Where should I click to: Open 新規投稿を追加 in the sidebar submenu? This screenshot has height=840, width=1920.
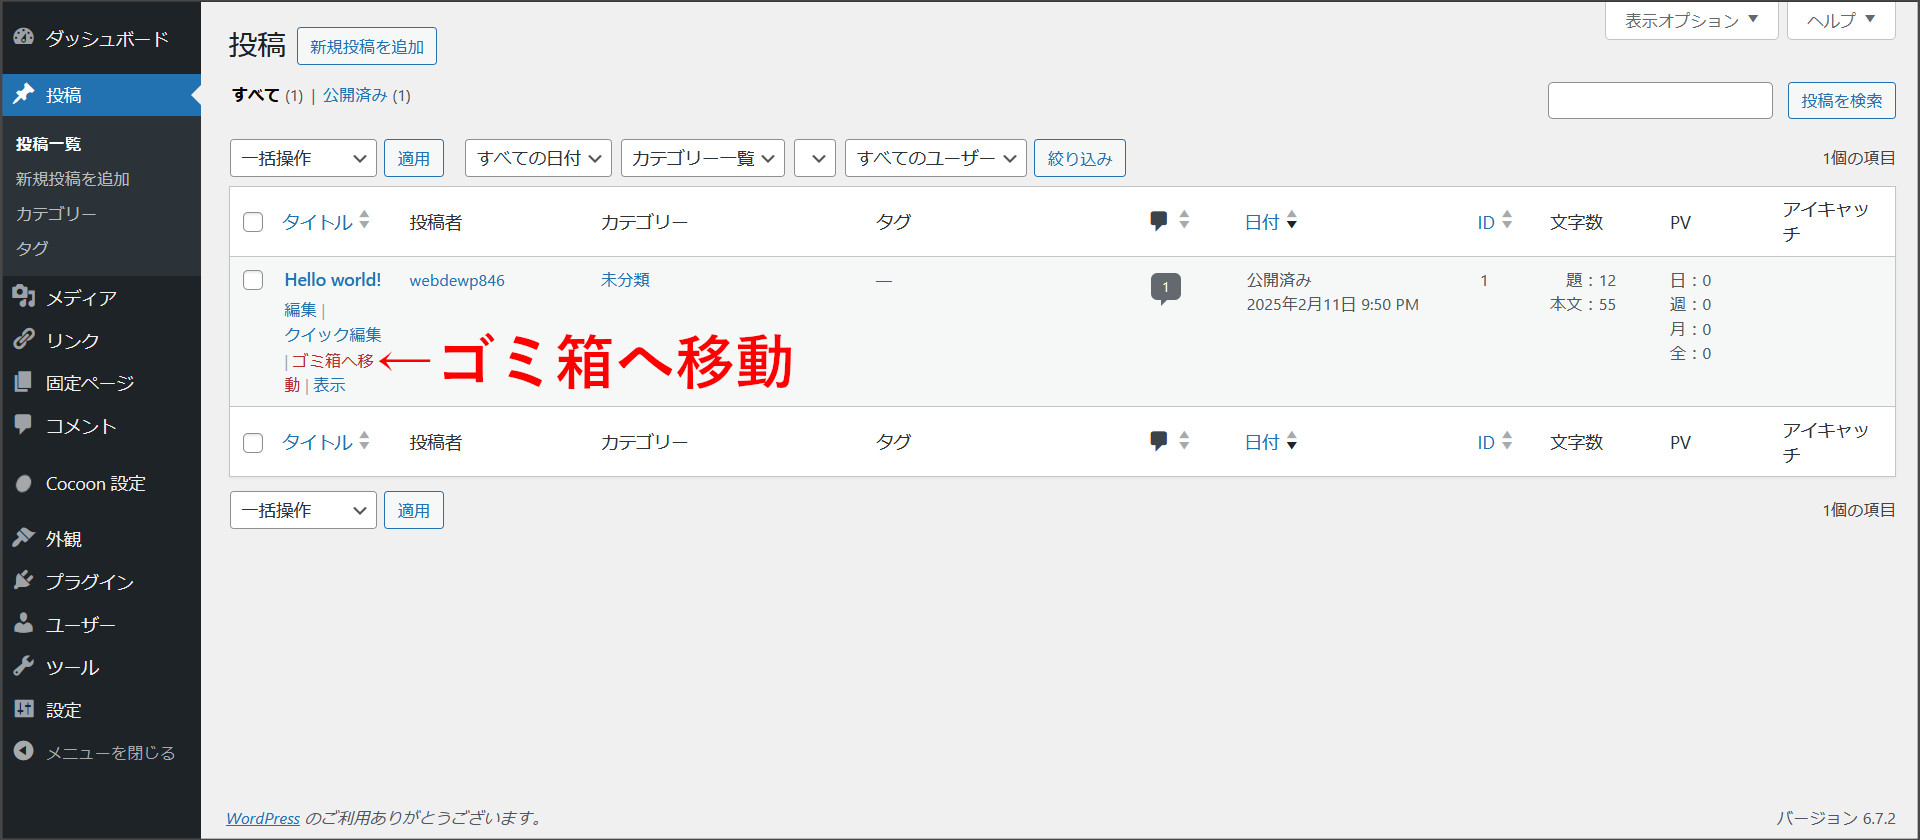(73, 179)
